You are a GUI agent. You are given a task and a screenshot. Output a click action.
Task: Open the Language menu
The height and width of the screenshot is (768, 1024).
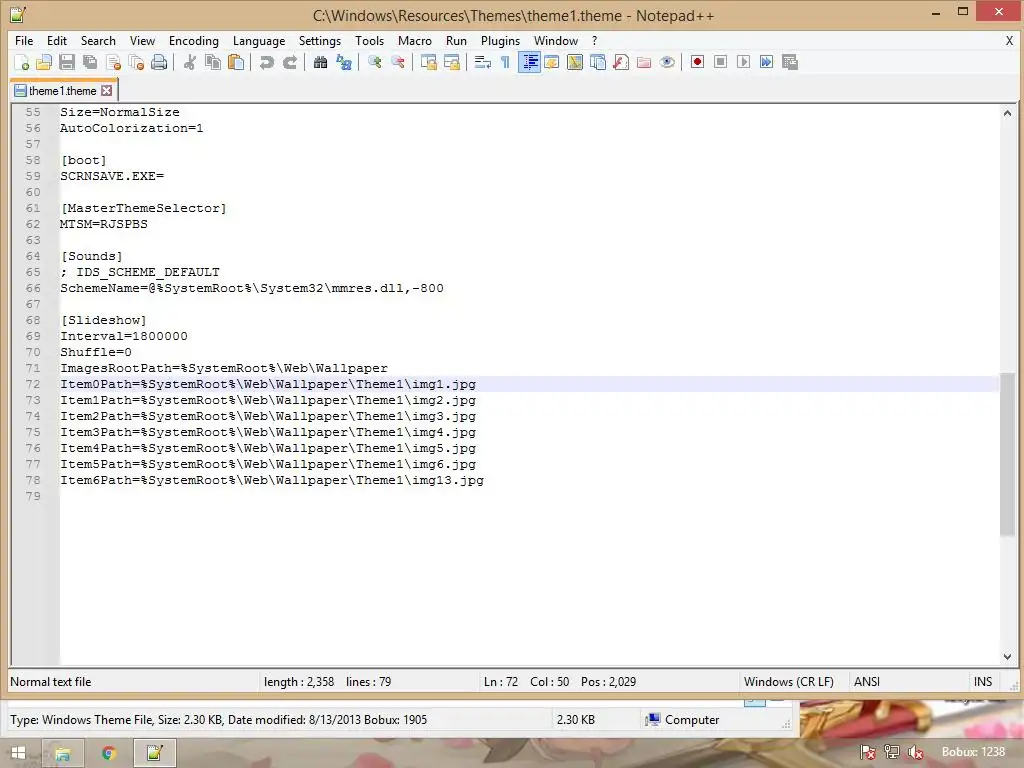259,40
